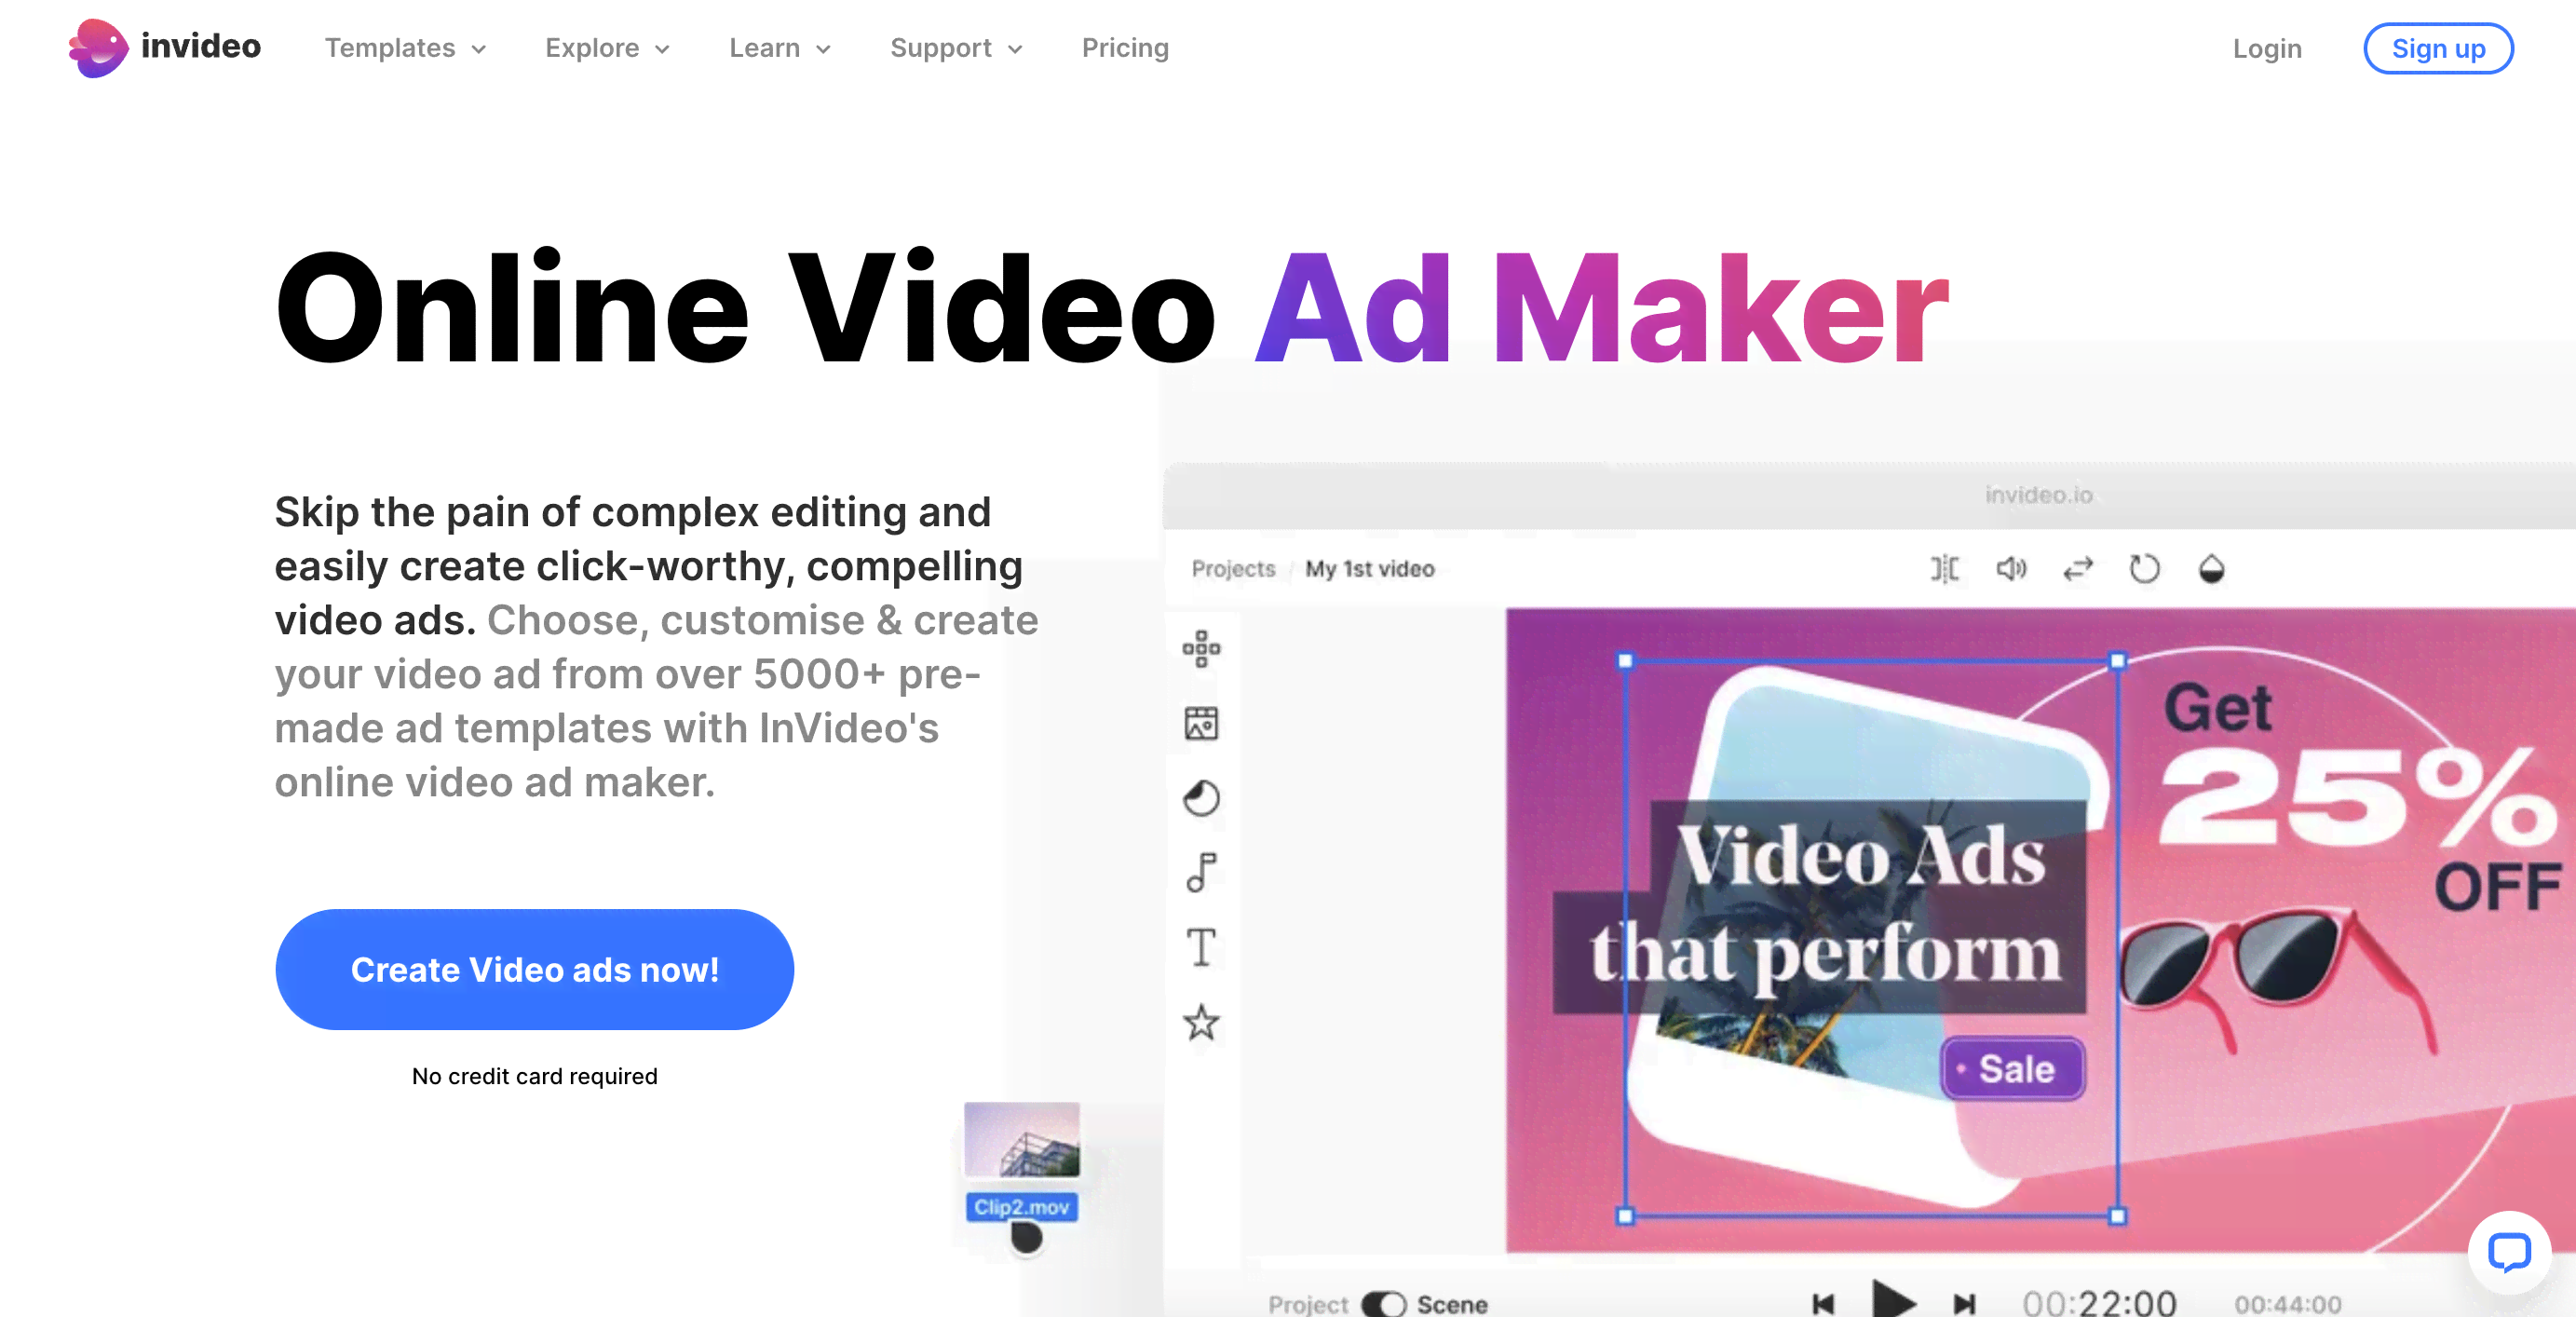The width and height of the screenshot is (2576, 1317).
Task: Expand the Templates navigation dropdown
Action: (x=408, y=47)
